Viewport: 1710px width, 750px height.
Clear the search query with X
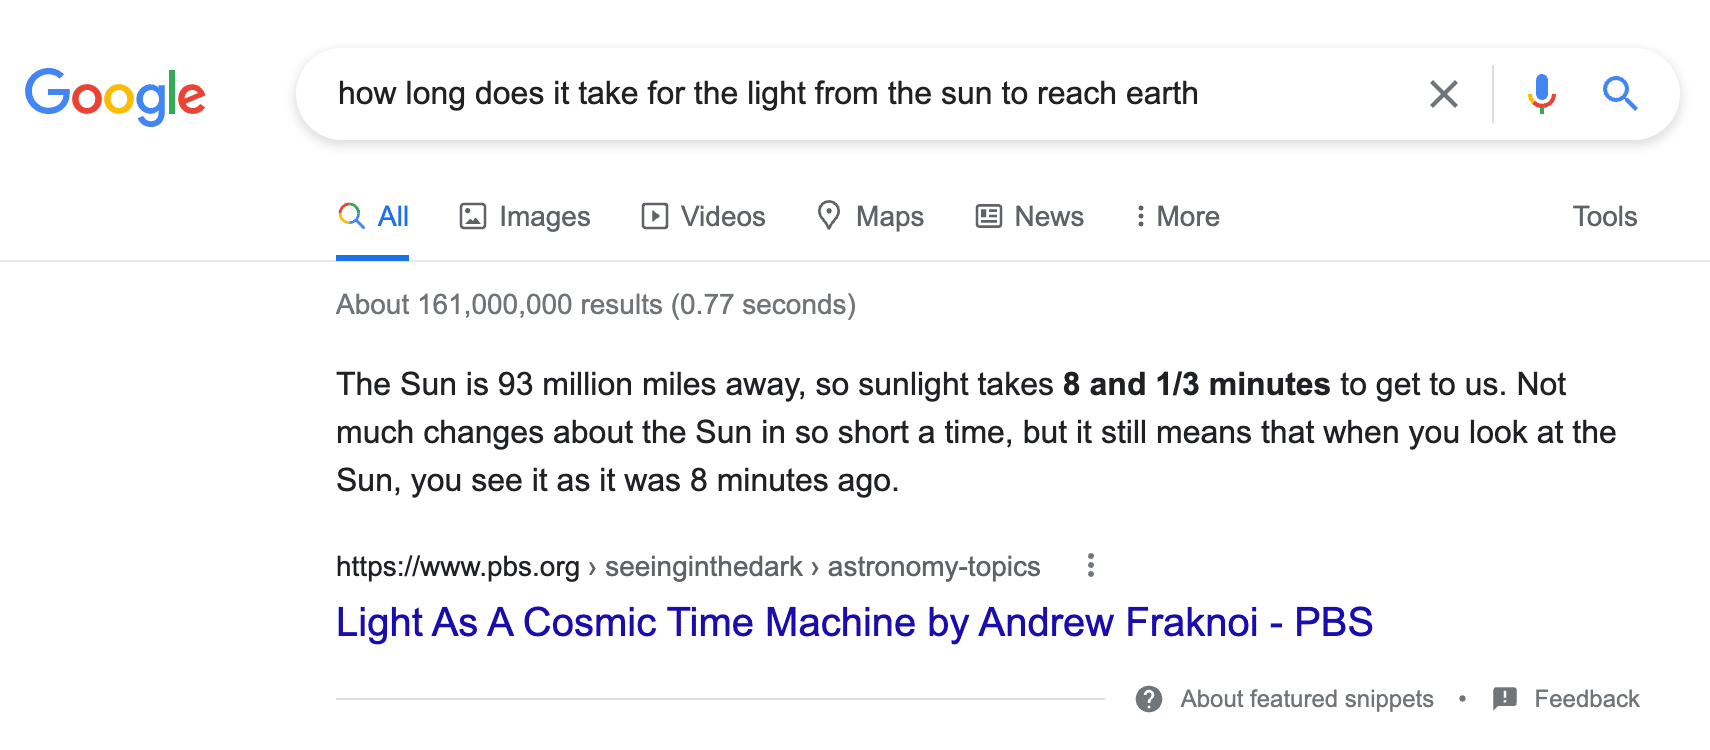tap(1443, 94)
